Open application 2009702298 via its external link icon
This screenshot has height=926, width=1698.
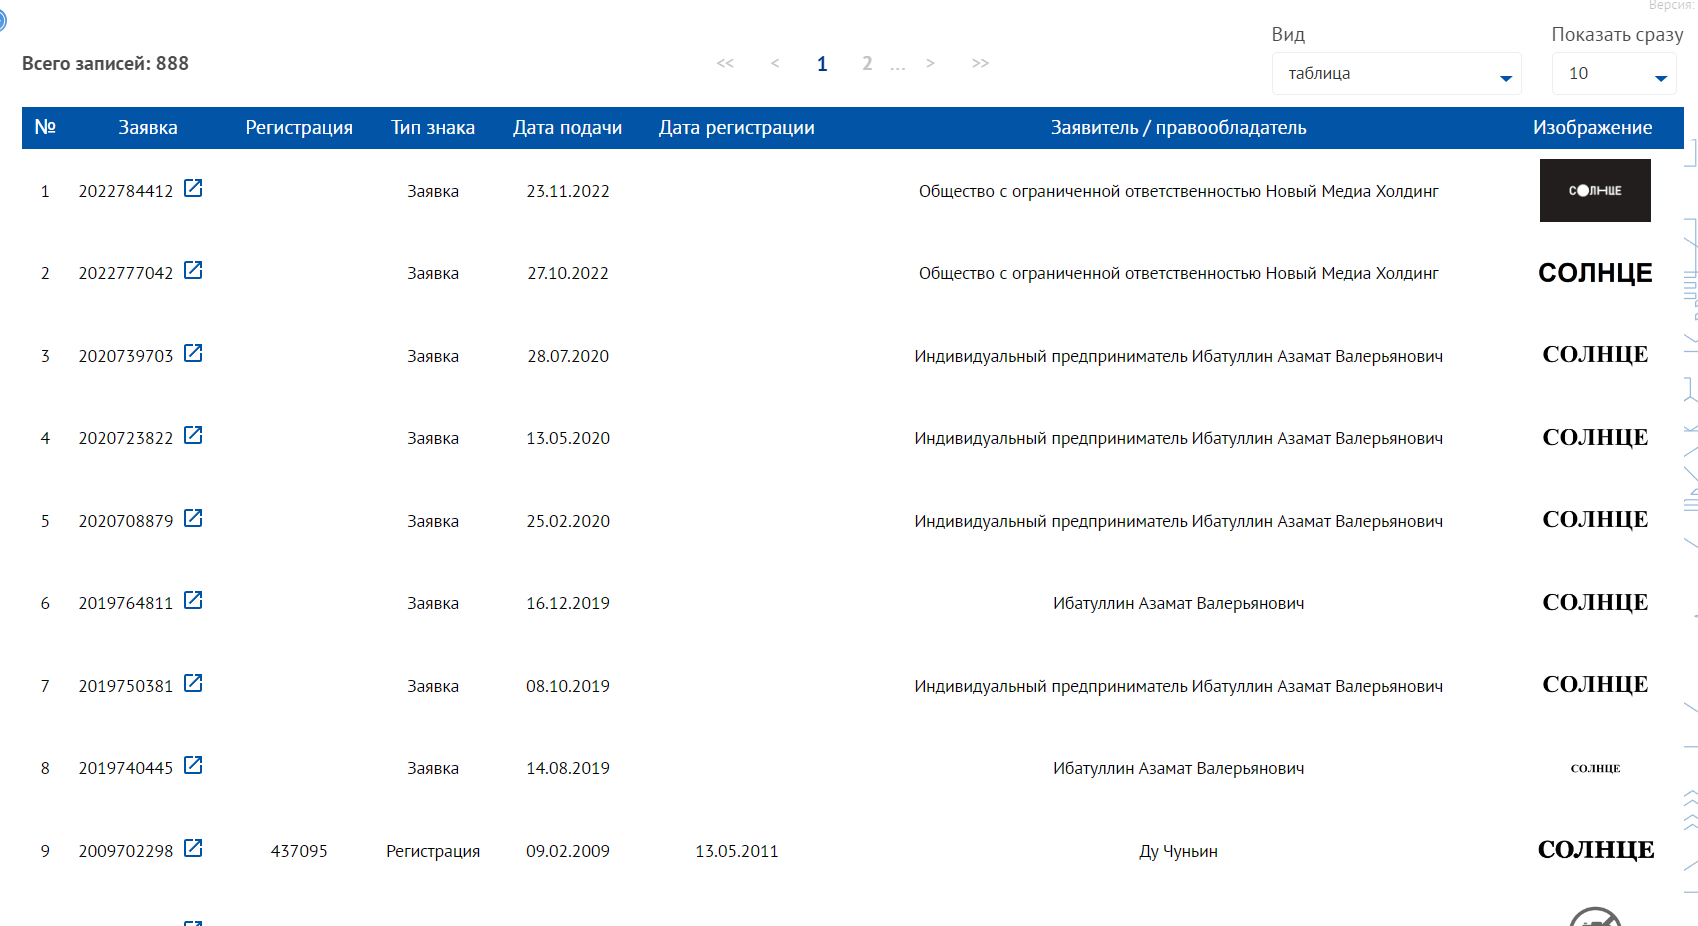[x=193, y=848]
